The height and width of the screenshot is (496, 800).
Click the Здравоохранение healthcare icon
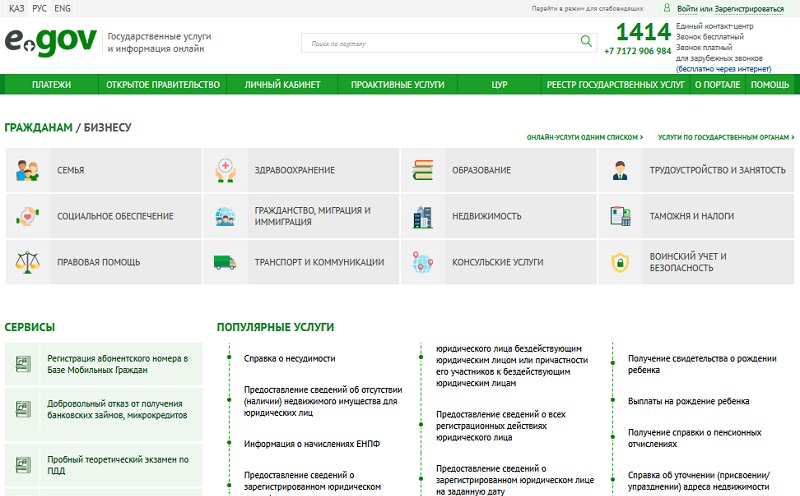(x=225, y=170)
